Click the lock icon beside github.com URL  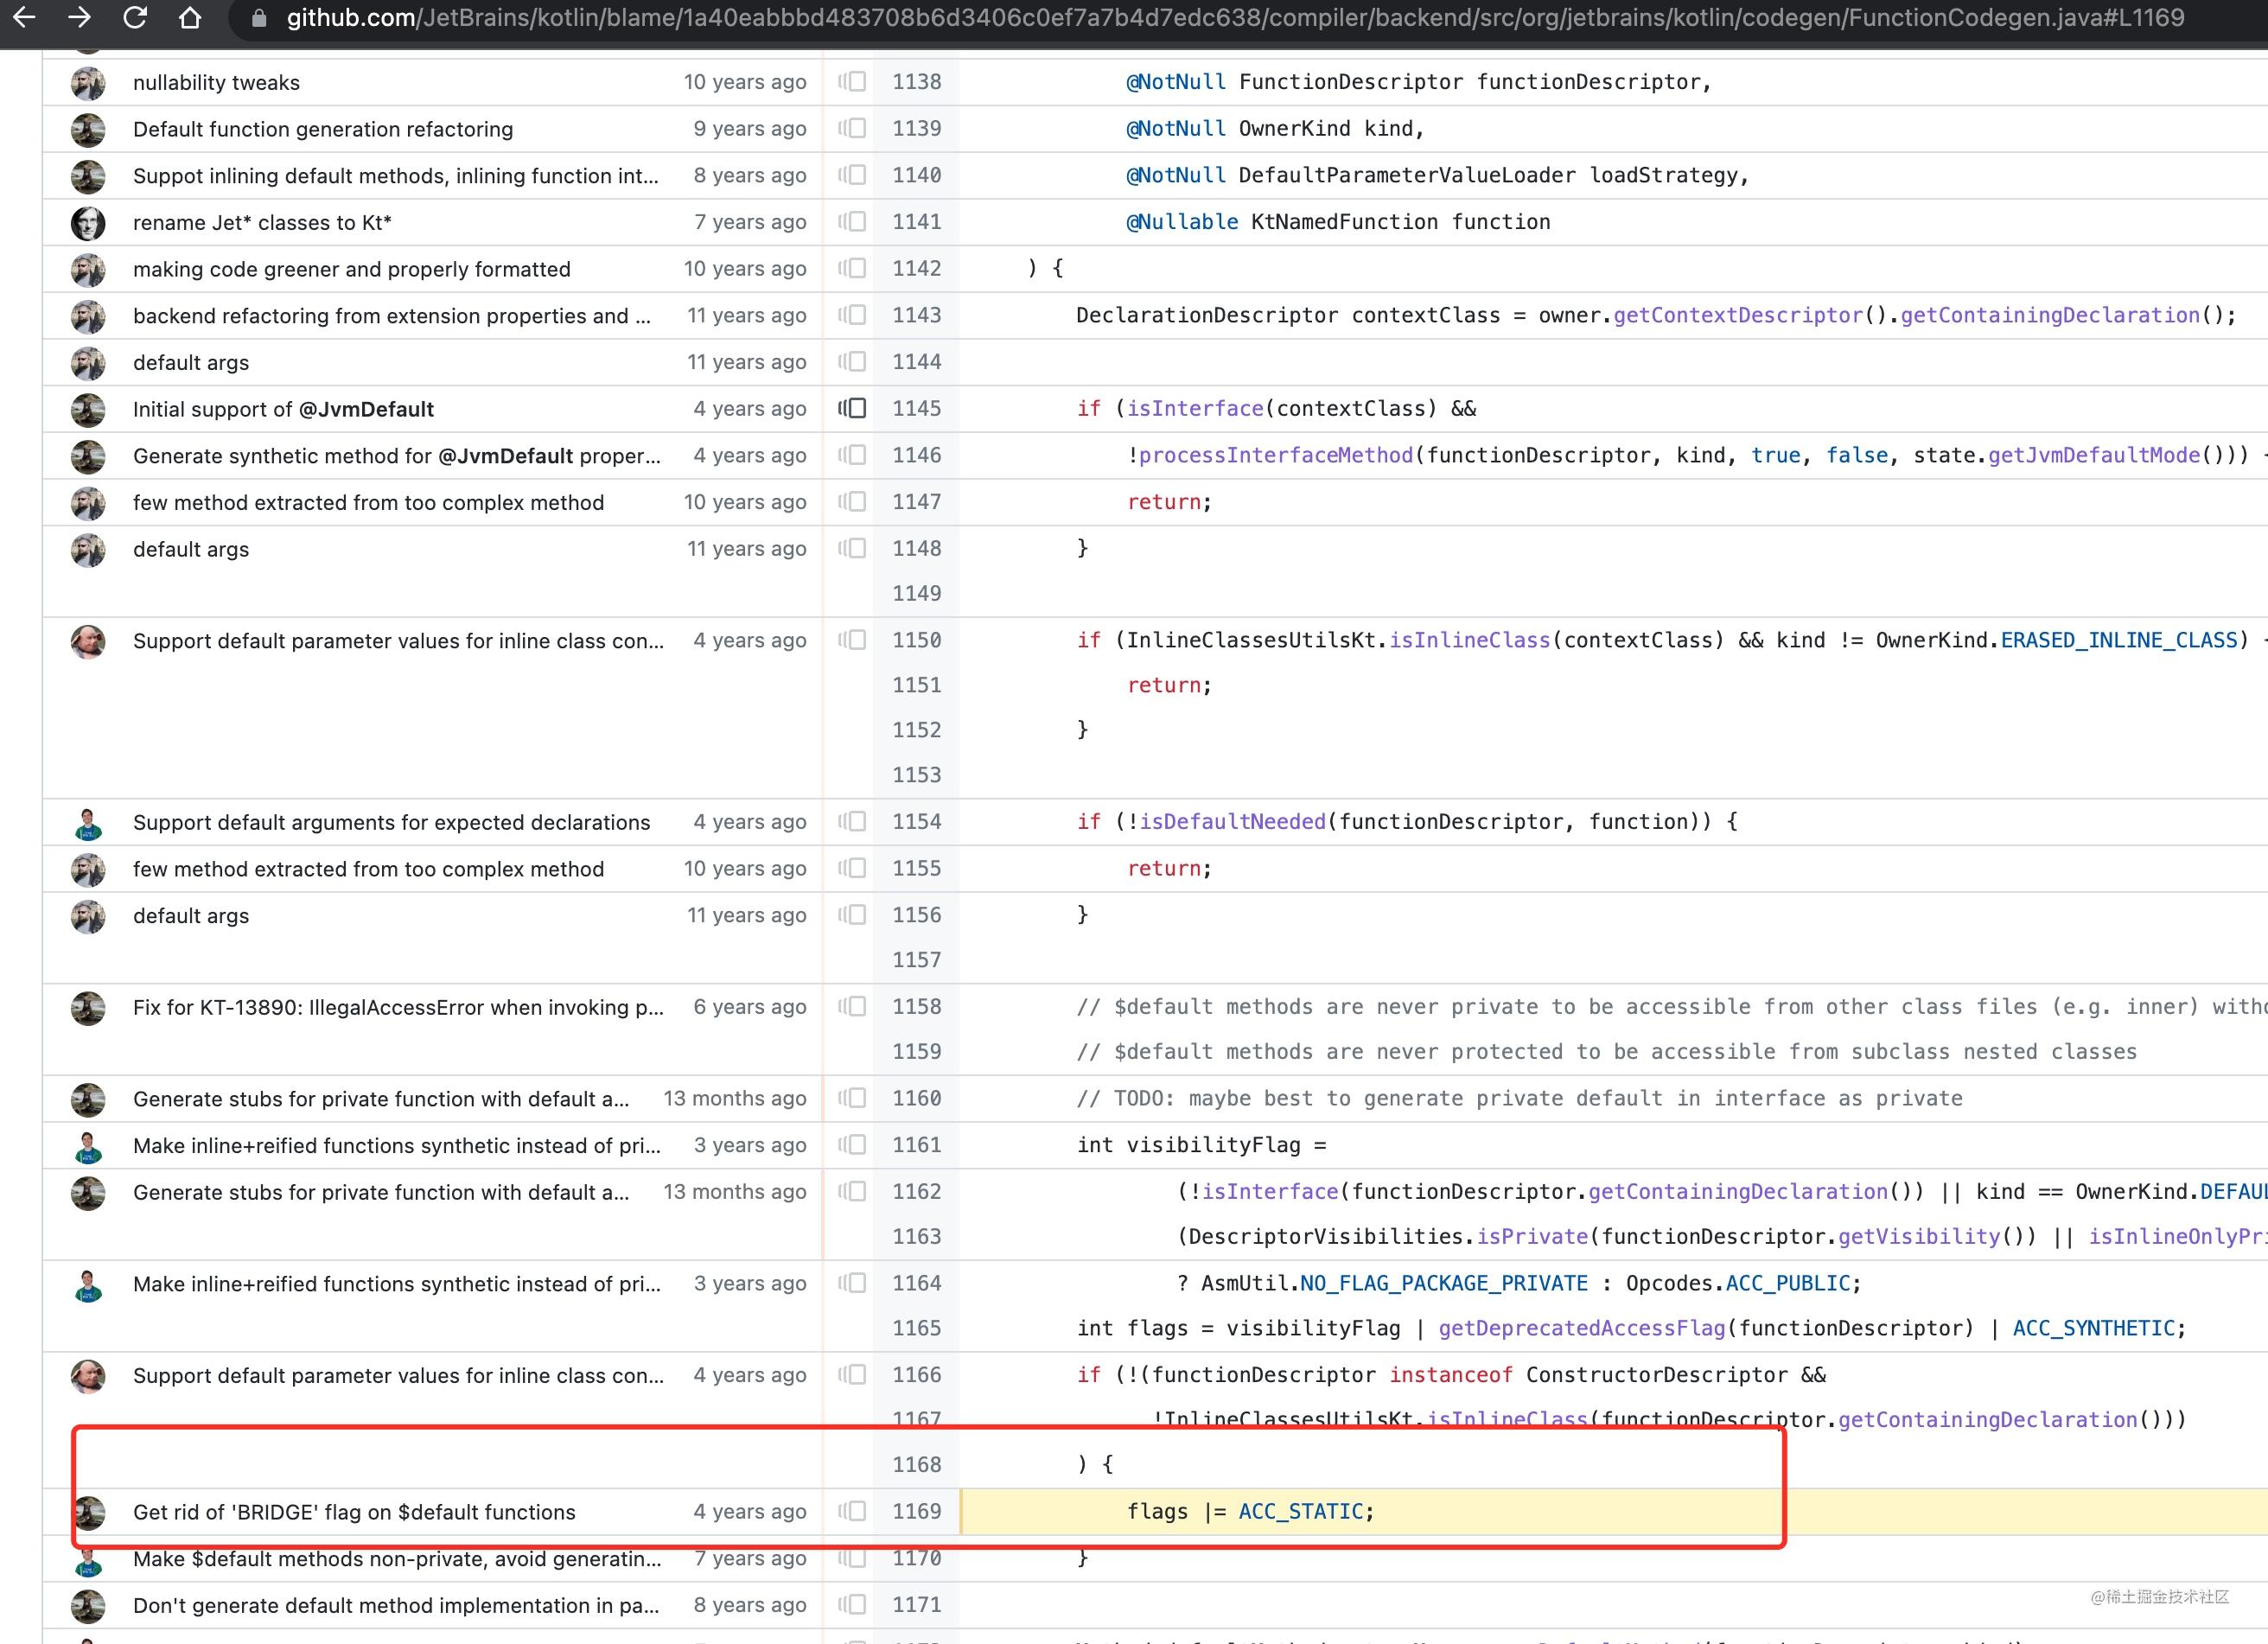259,18
